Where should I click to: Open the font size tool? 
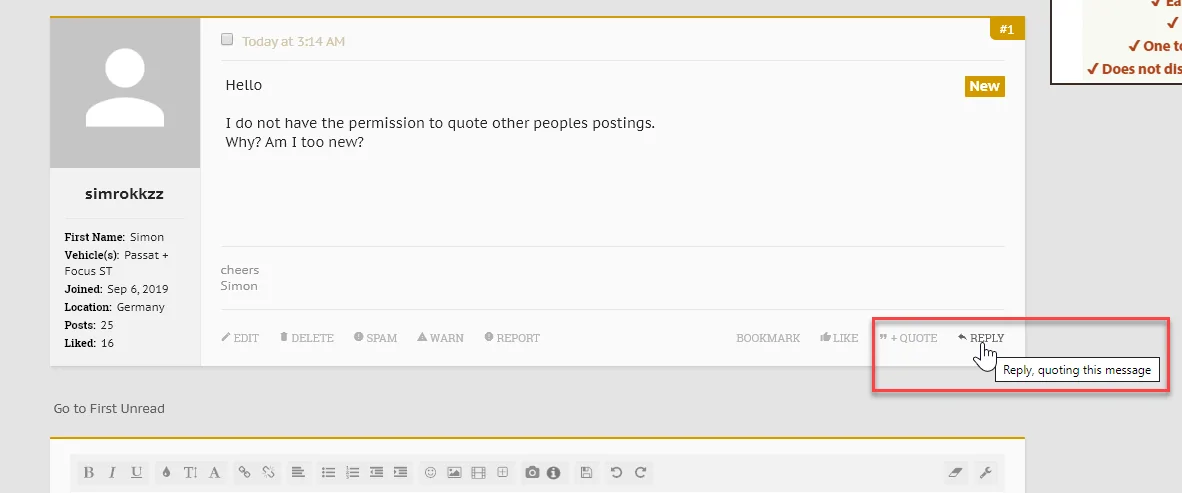tap(190, 473)
